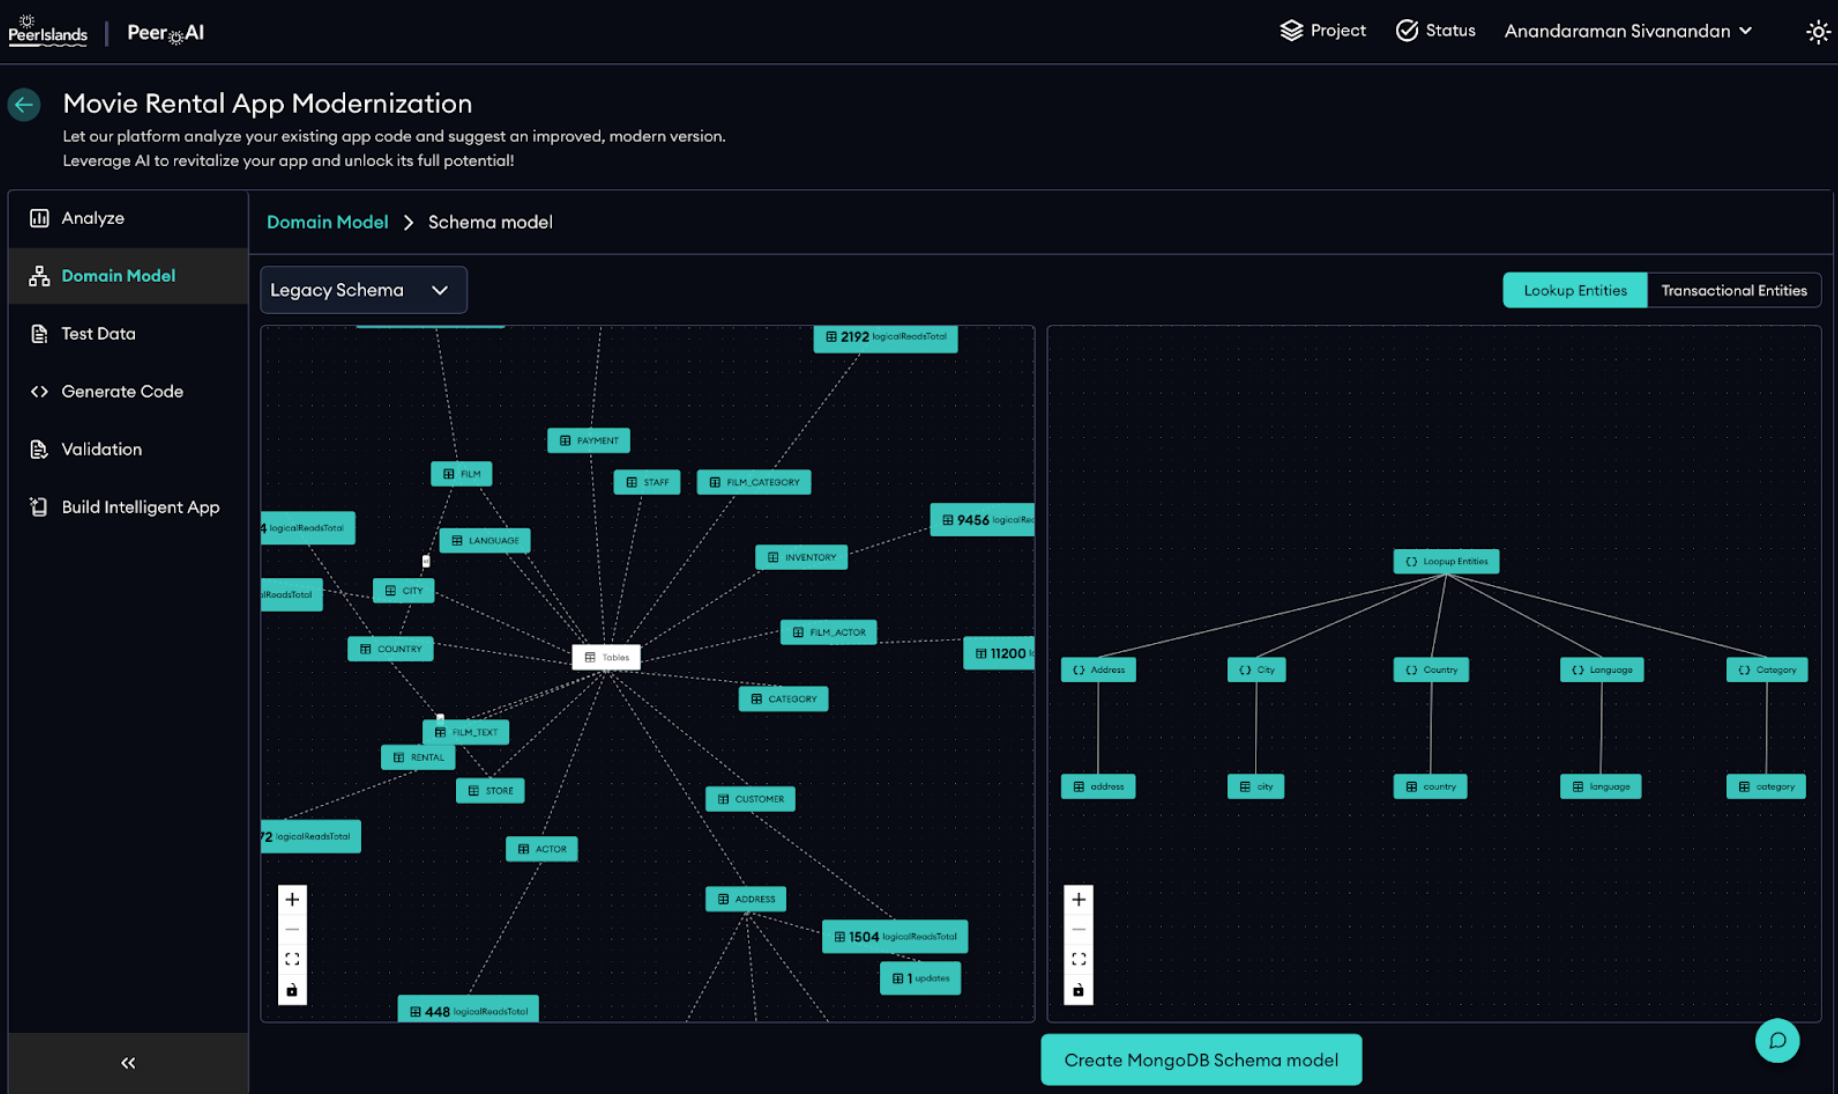
Task: Open the chat bubble in the corner
Action: coord(1777,1041)
